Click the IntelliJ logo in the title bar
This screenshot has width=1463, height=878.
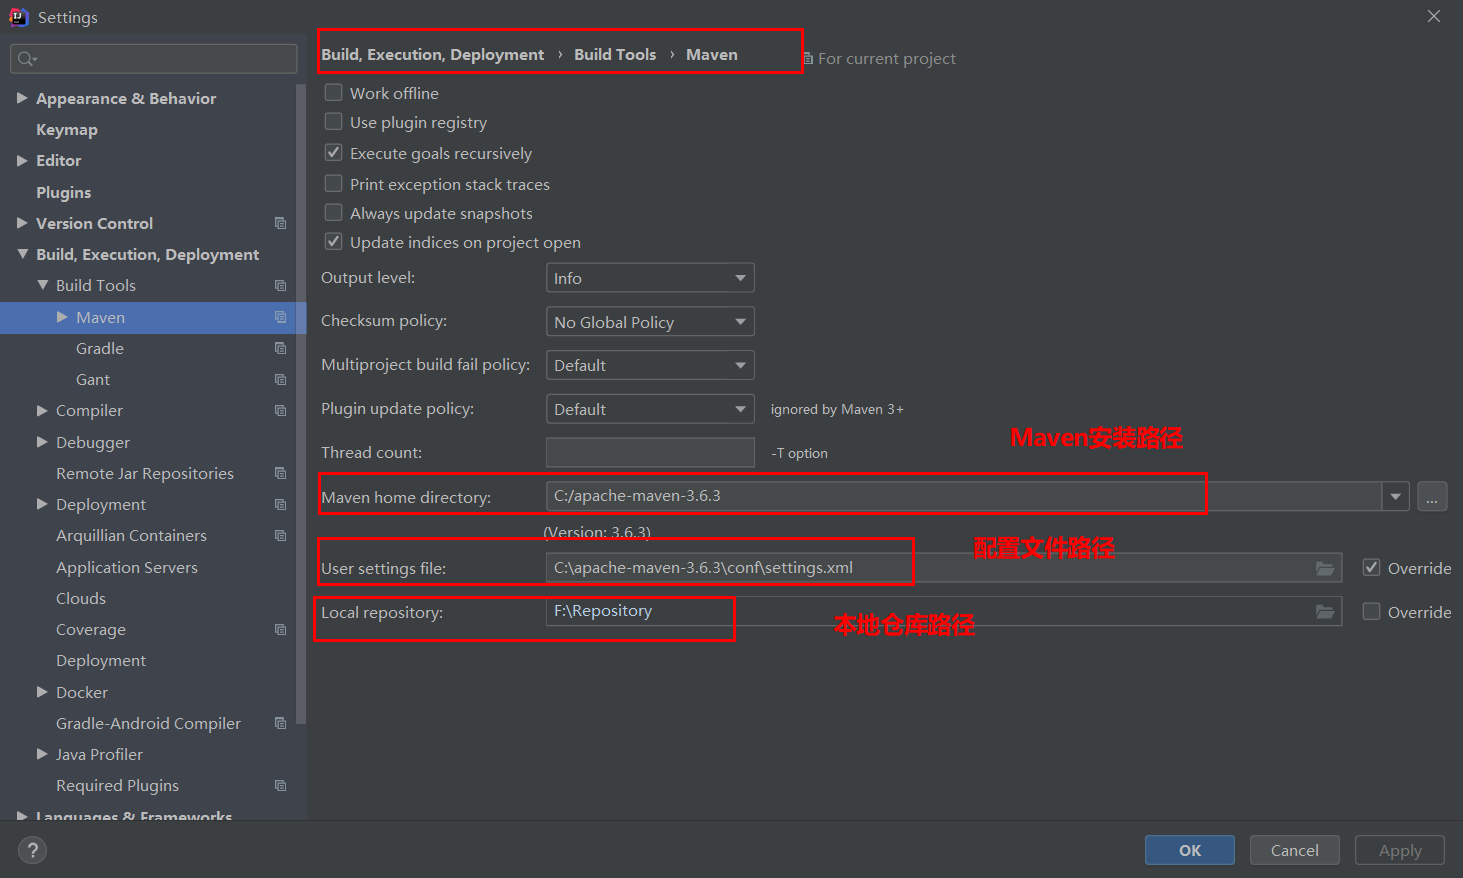[19, 17]
